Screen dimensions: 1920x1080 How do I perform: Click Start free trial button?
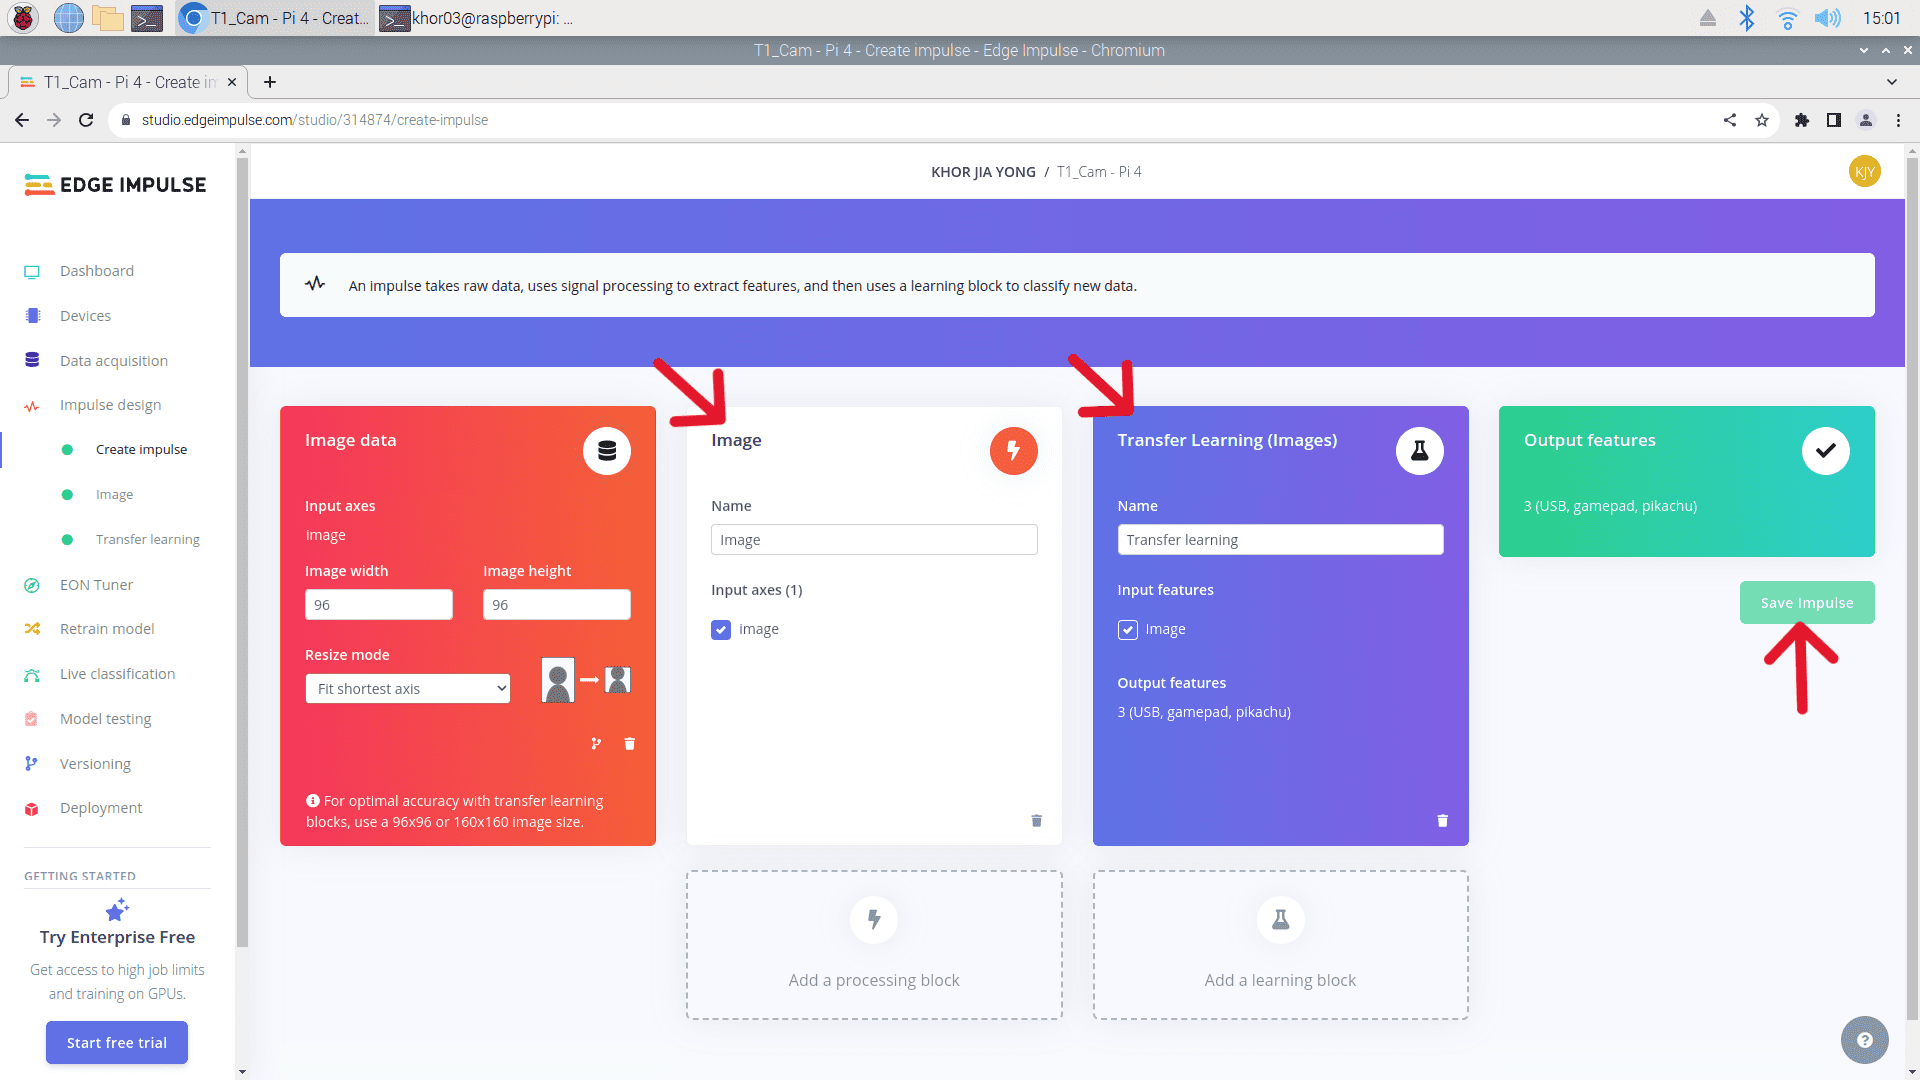pyautogui.click(x=116, y=1043)
